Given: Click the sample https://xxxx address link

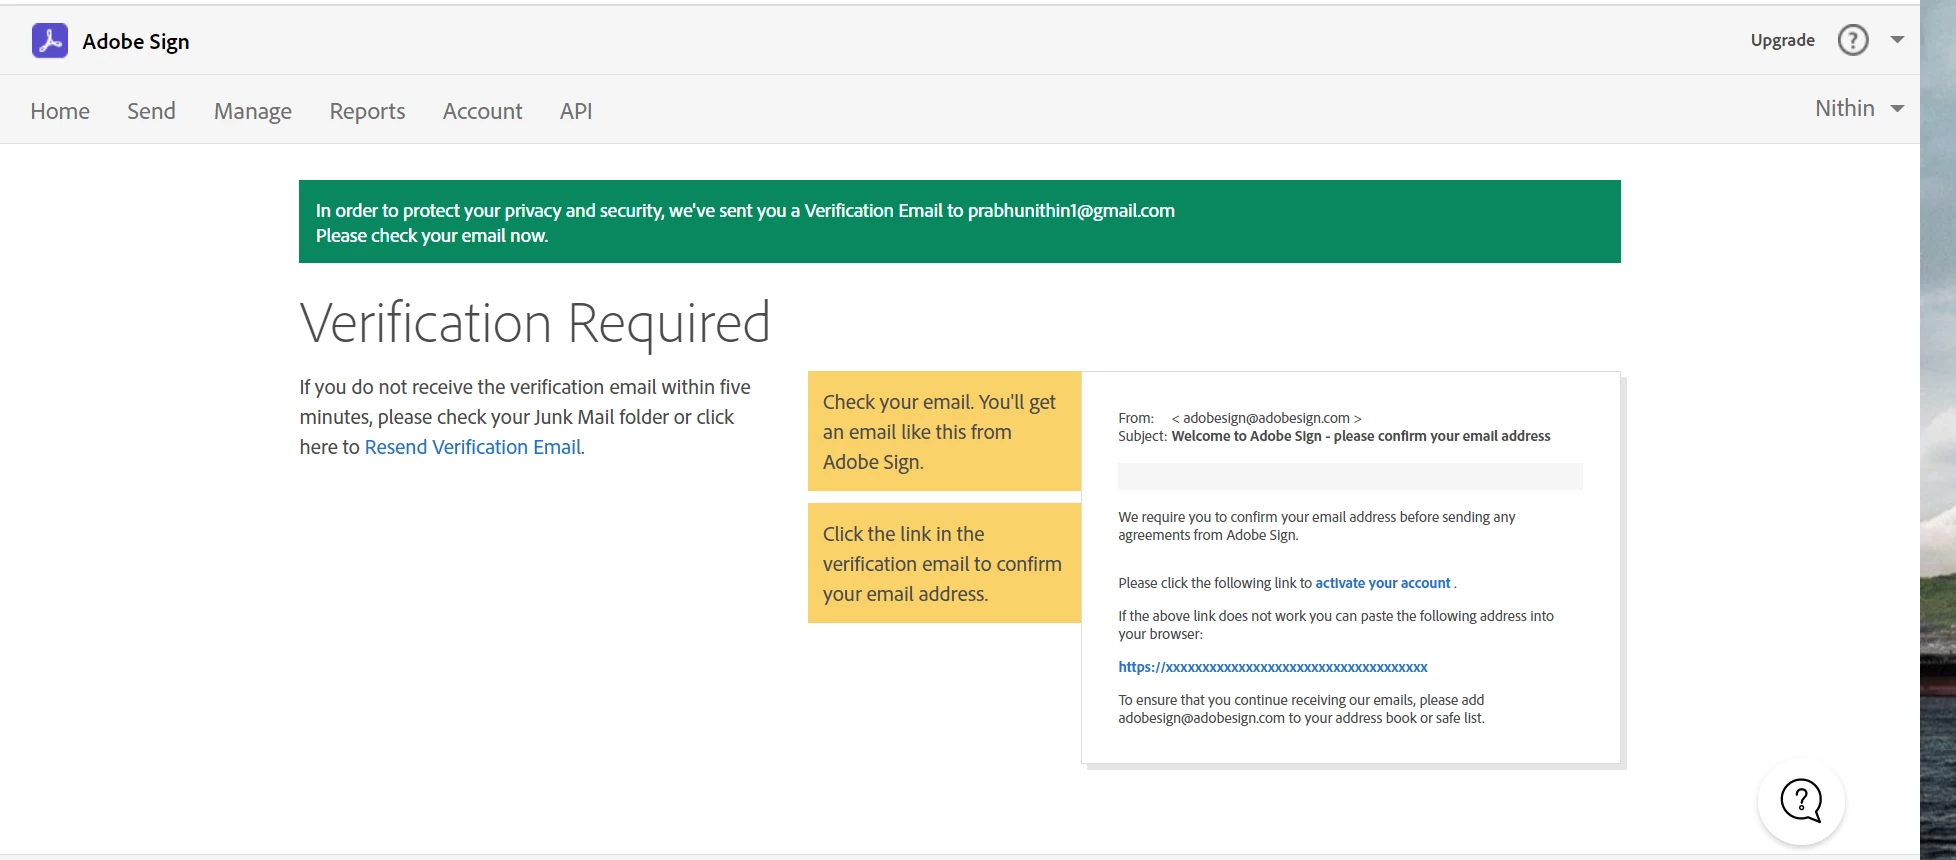Looking at the screenshot, I should (x=1273, y=667).
